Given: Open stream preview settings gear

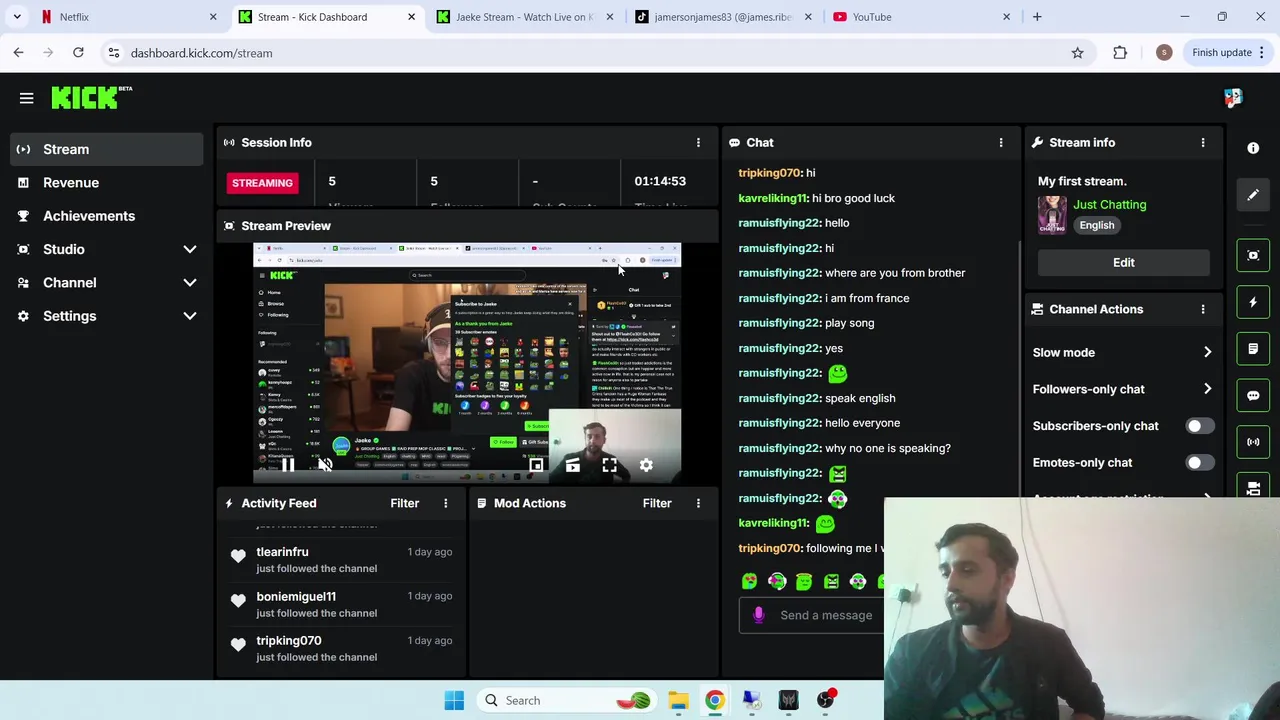Looking at the screenshot, I should tap(646, 465).
